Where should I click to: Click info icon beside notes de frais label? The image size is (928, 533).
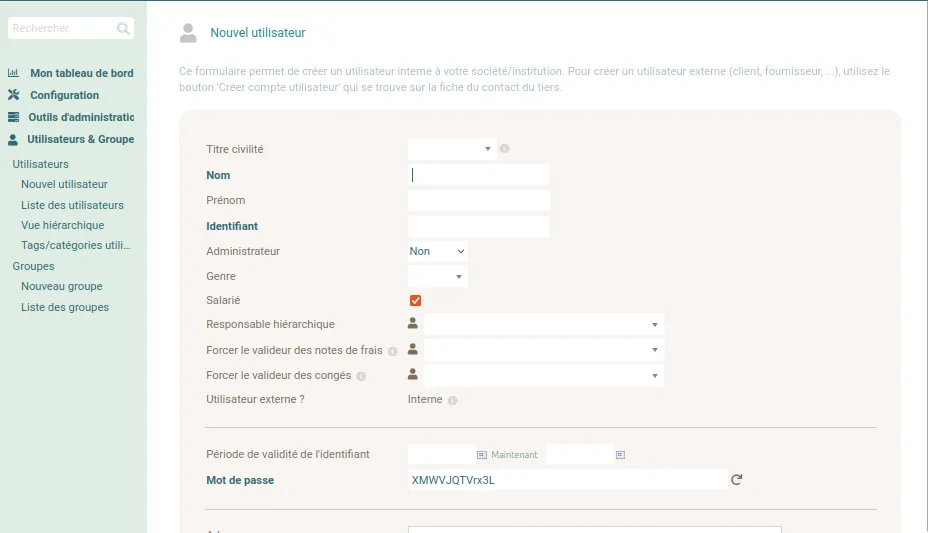(392, 351)
